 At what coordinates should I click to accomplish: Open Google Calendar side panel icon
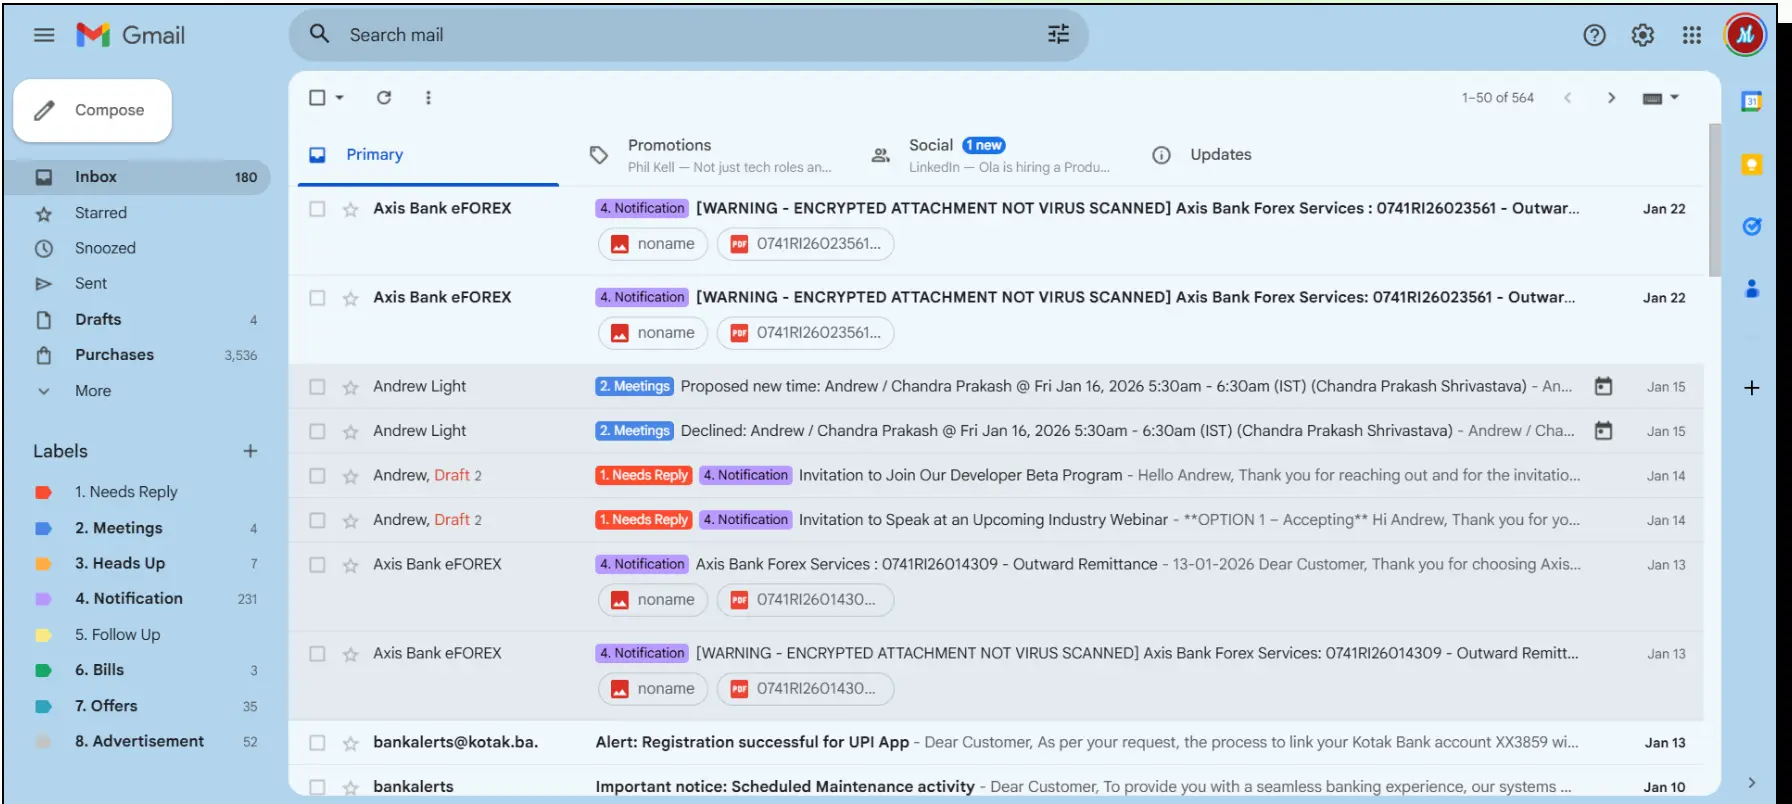[1752, 101]
